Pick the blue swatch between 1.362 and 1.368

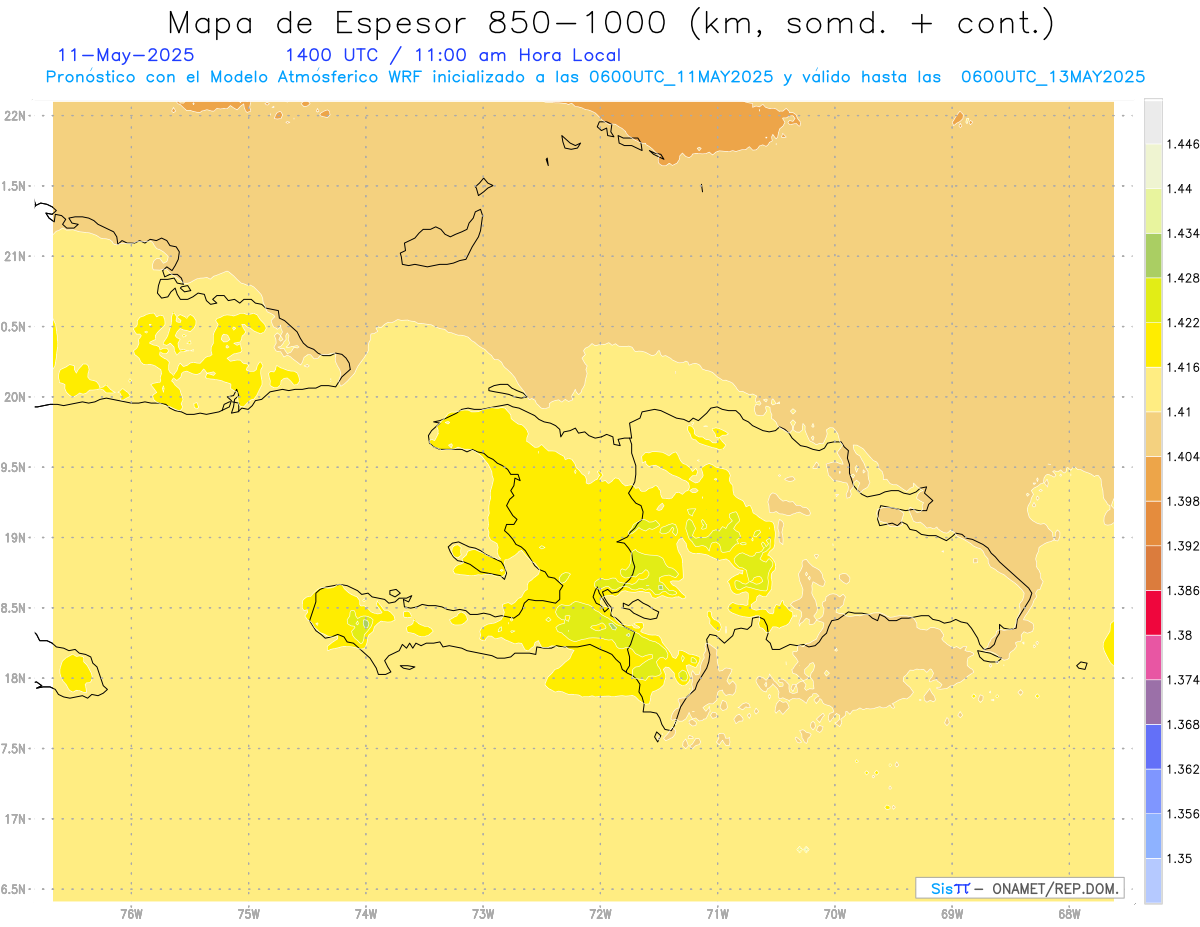(x=1153, y=747)
